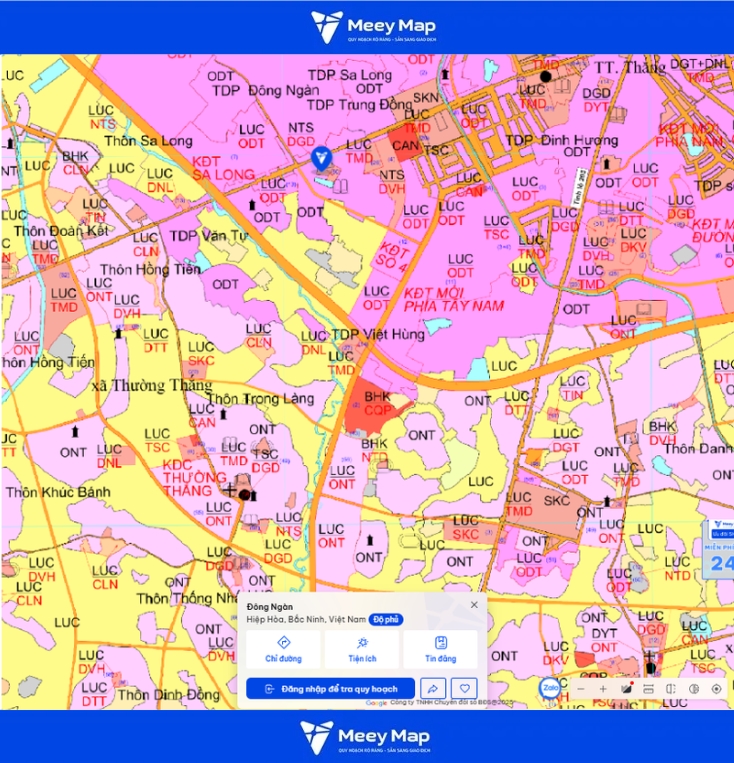Screen dimensions: 734x763
Task: Click the xã Thường Thắng label
Action: click(x=152, y=385)
